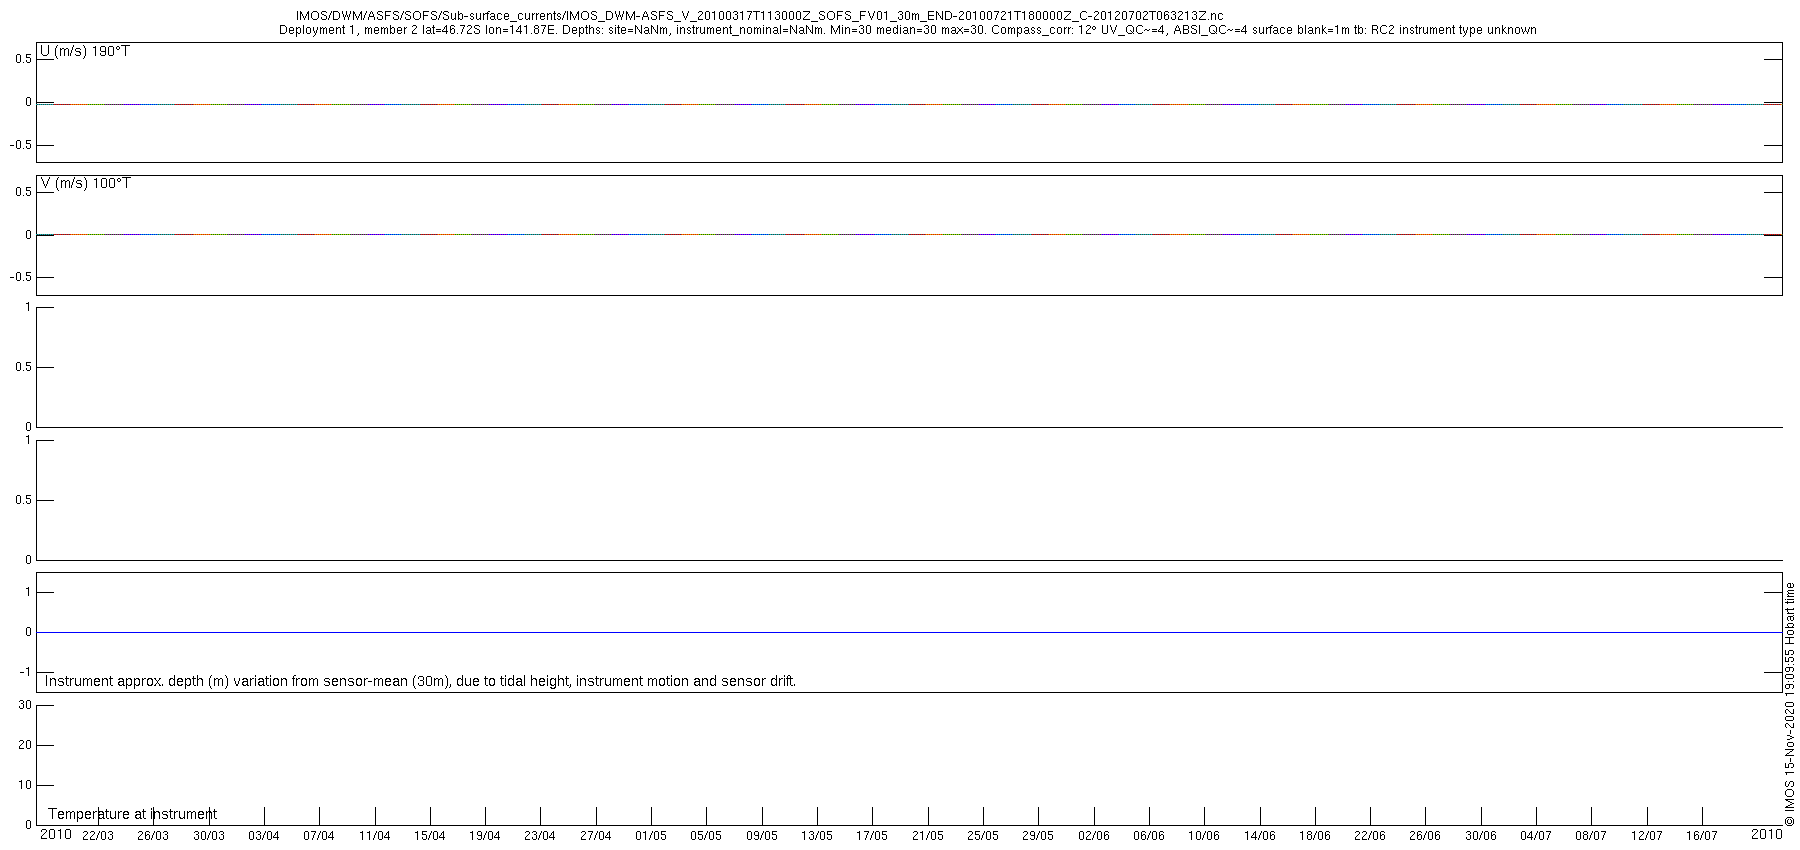Click the 23/04 date tick label

540,836
